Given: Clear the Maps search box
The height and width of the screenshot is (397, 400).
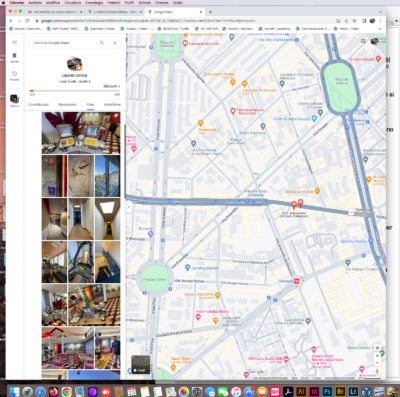Looking at the screenshot, I should [x=115, y=43].
